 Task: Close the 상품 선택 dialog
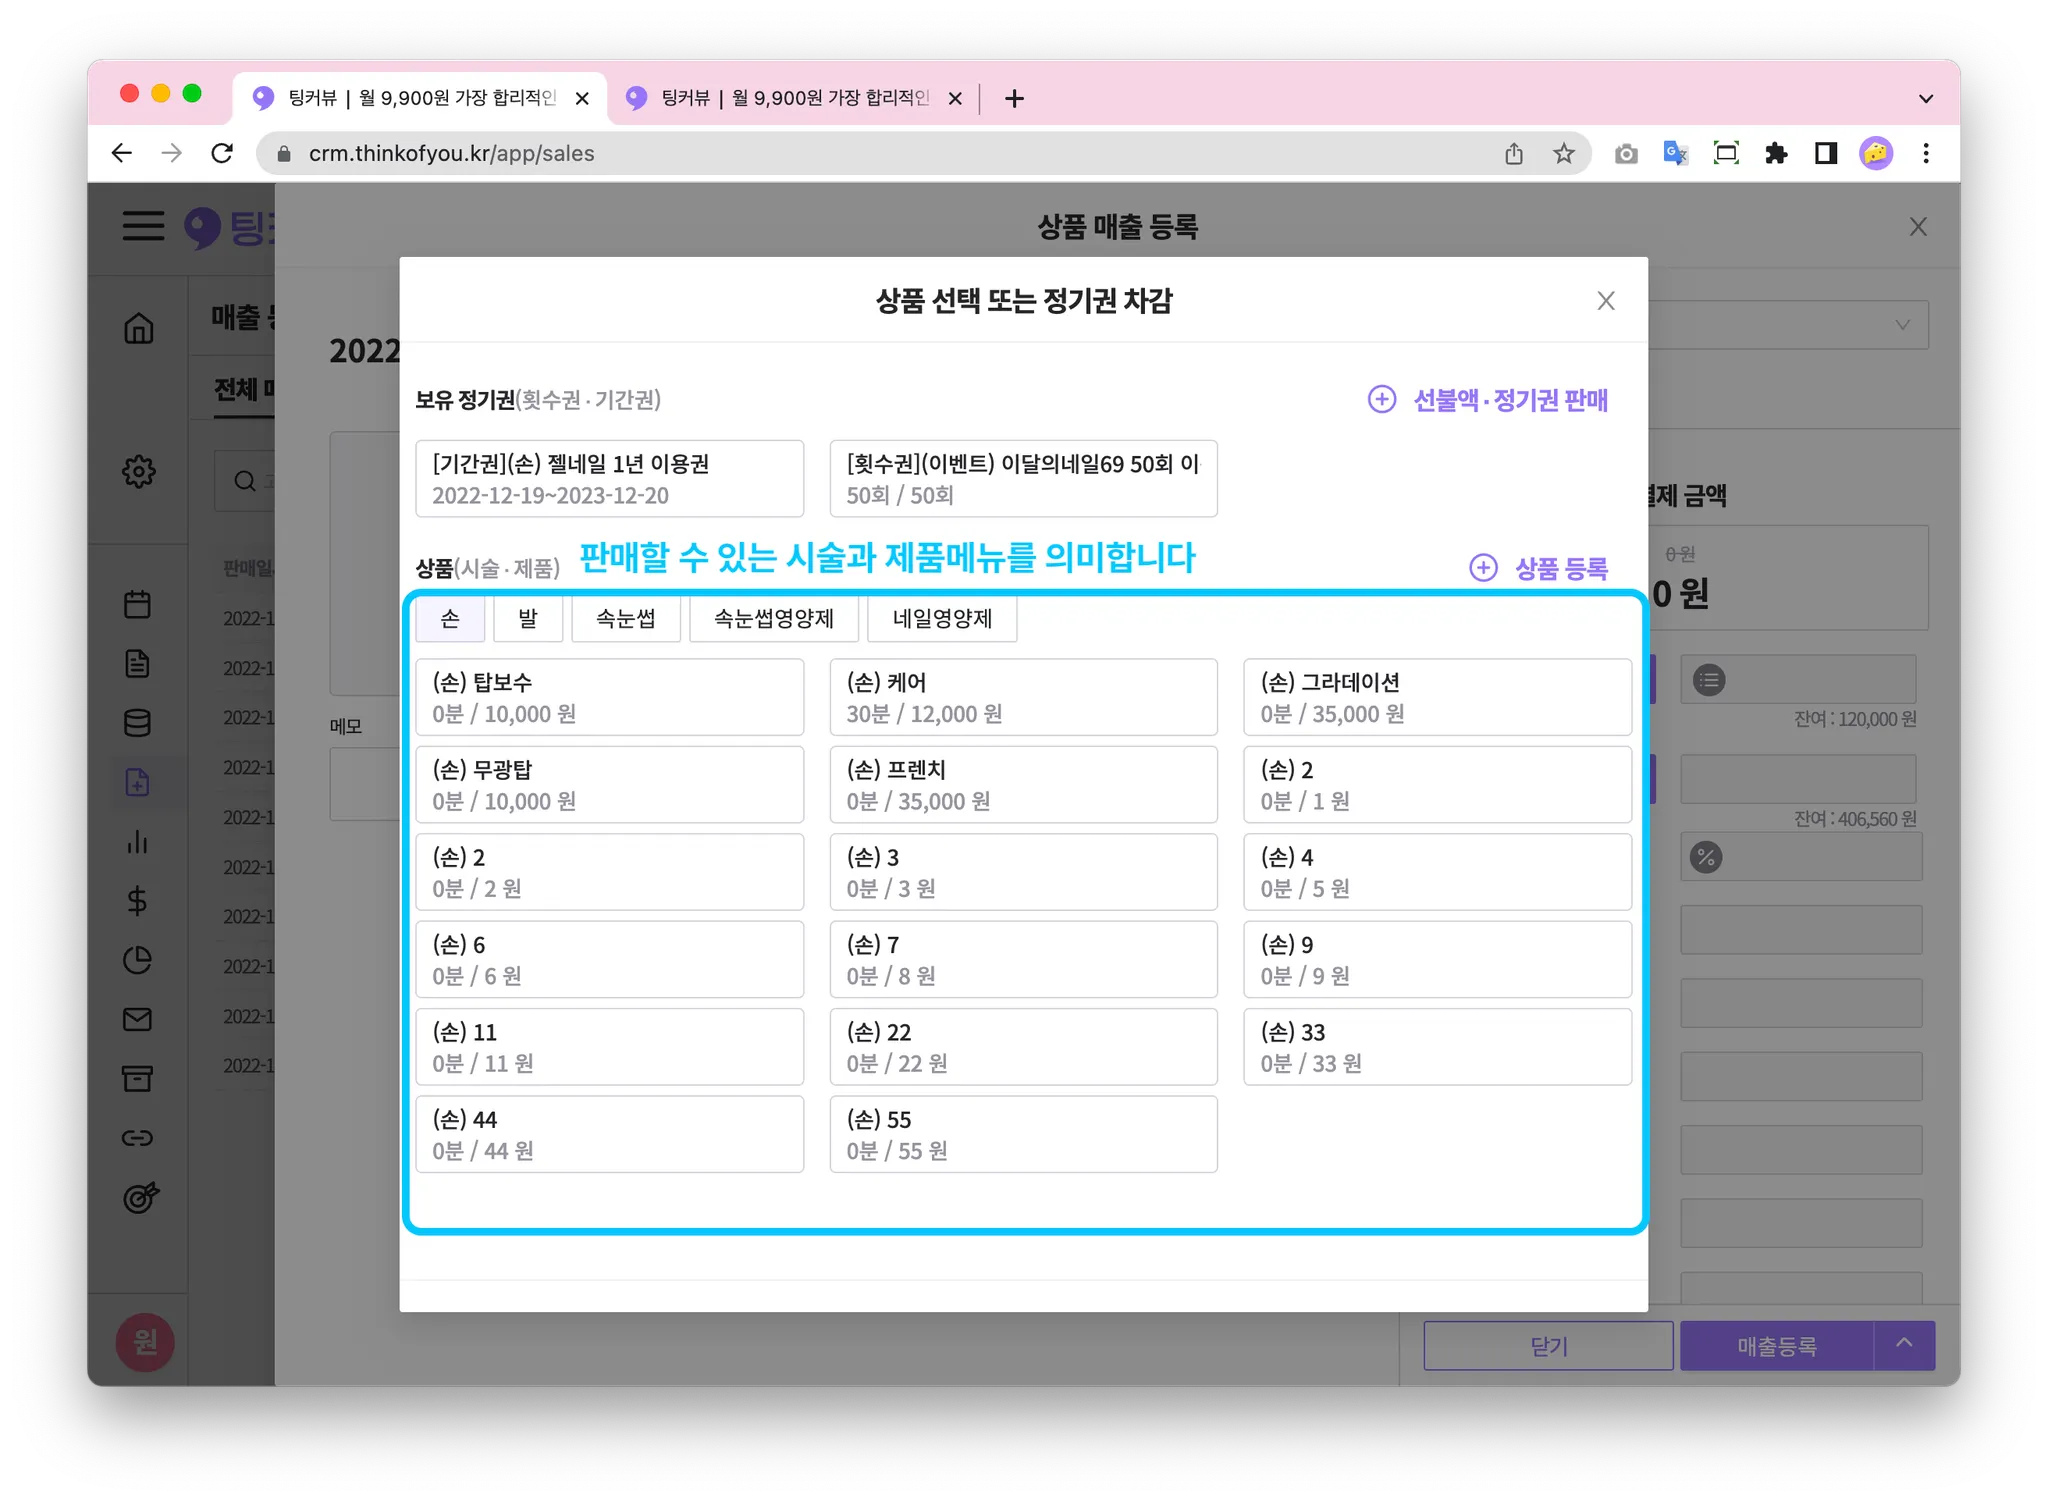click(1606, 301)
